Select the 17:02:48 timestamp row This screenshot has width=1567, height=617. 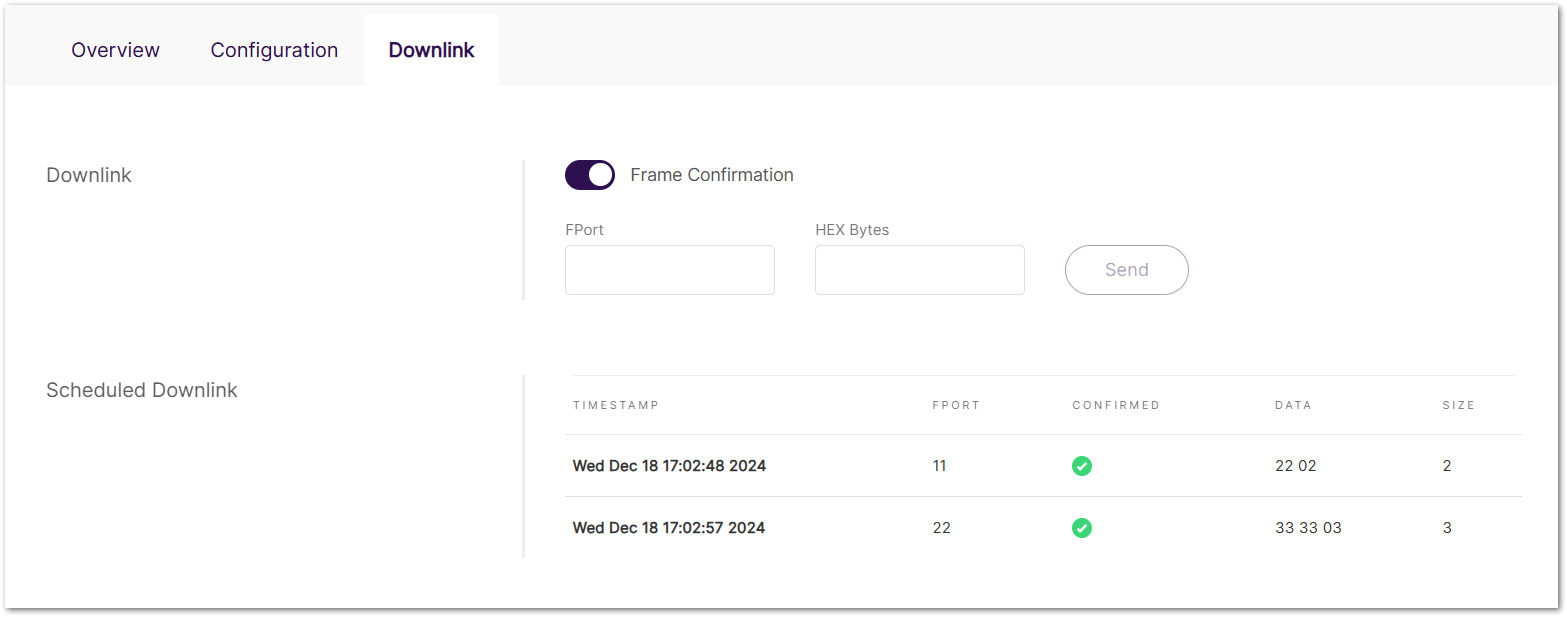[x=669, y=466]
